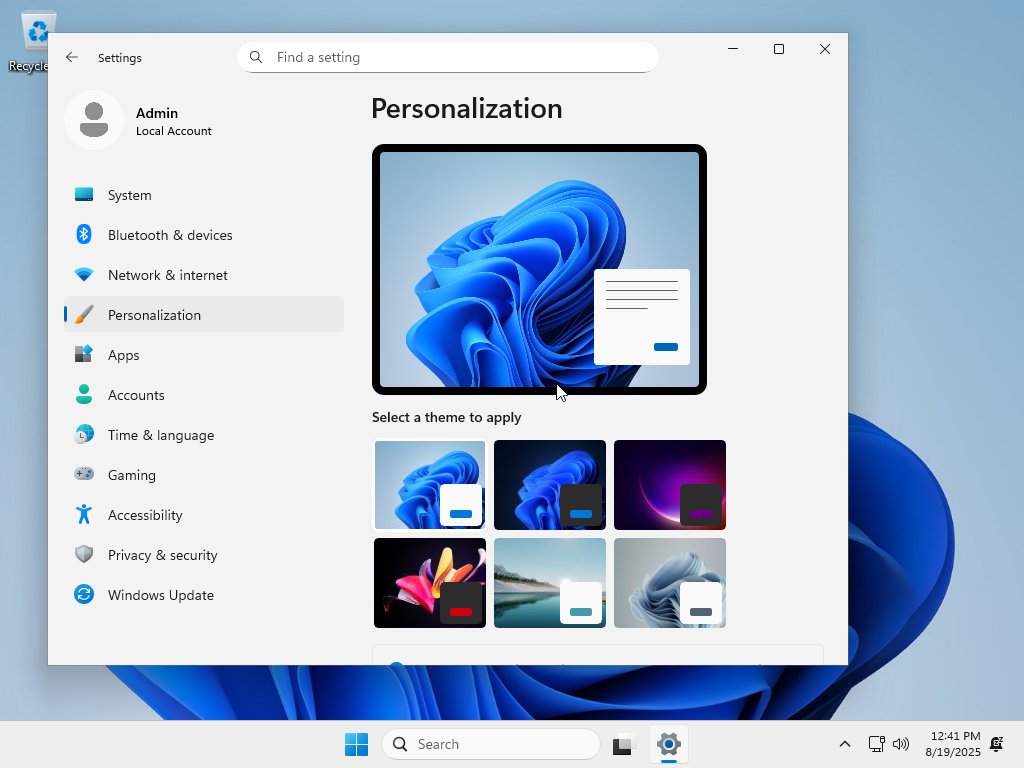Open the notification bell icon
Image resolution: width=1024 pixels, height=768 pixels.
pos(997,744)
